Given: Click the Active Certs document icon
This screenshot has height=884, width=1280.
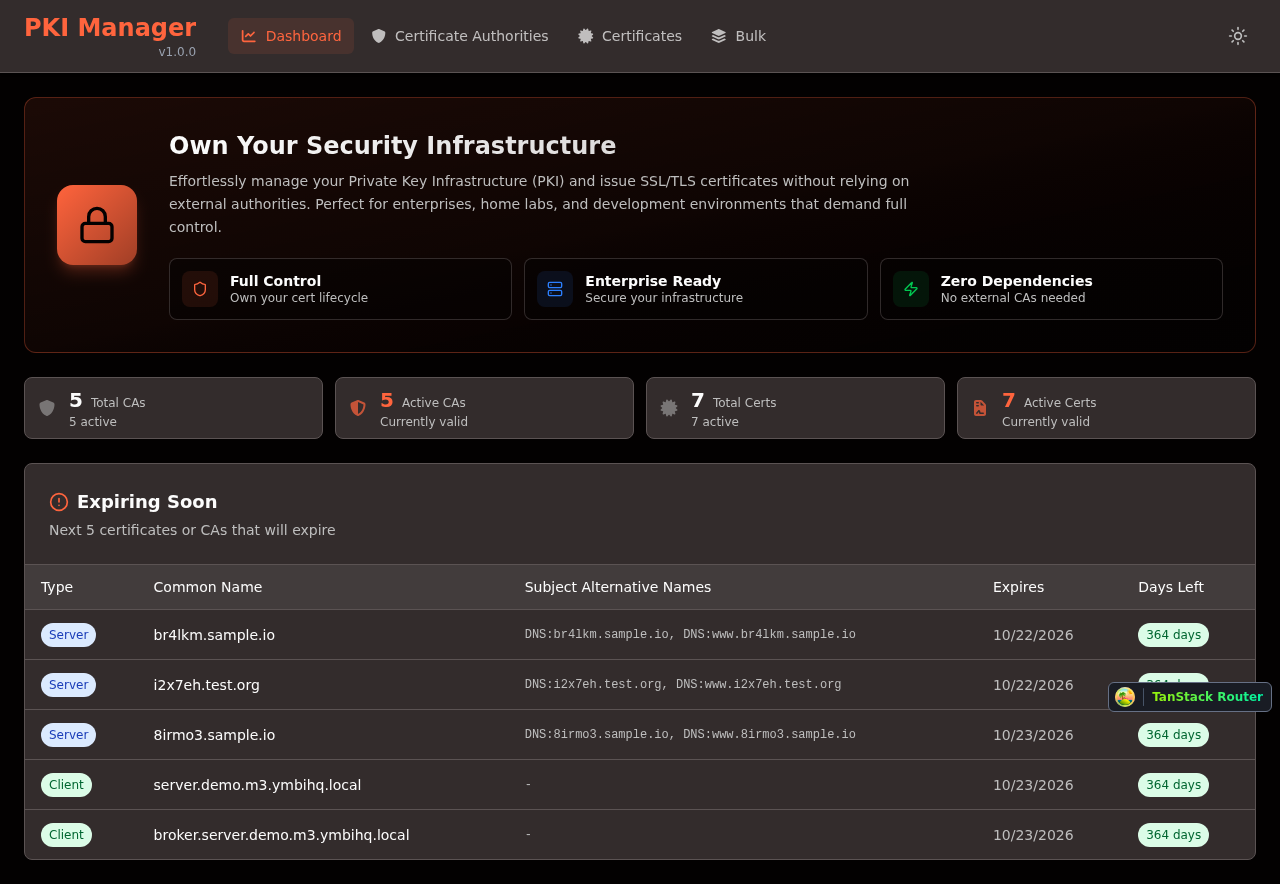Looking at the screenshot, I should coord(980,408).
